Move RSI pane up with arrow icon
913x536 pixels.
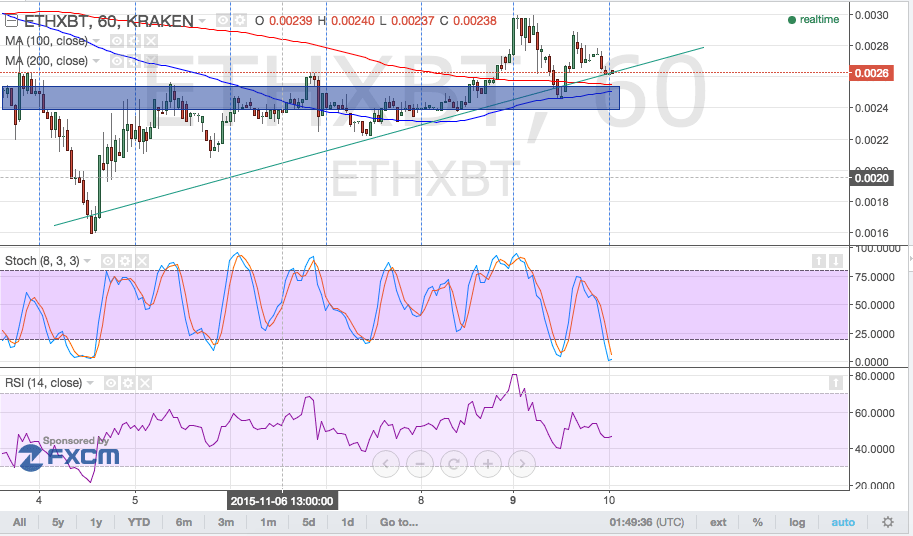tap(836, 383)
